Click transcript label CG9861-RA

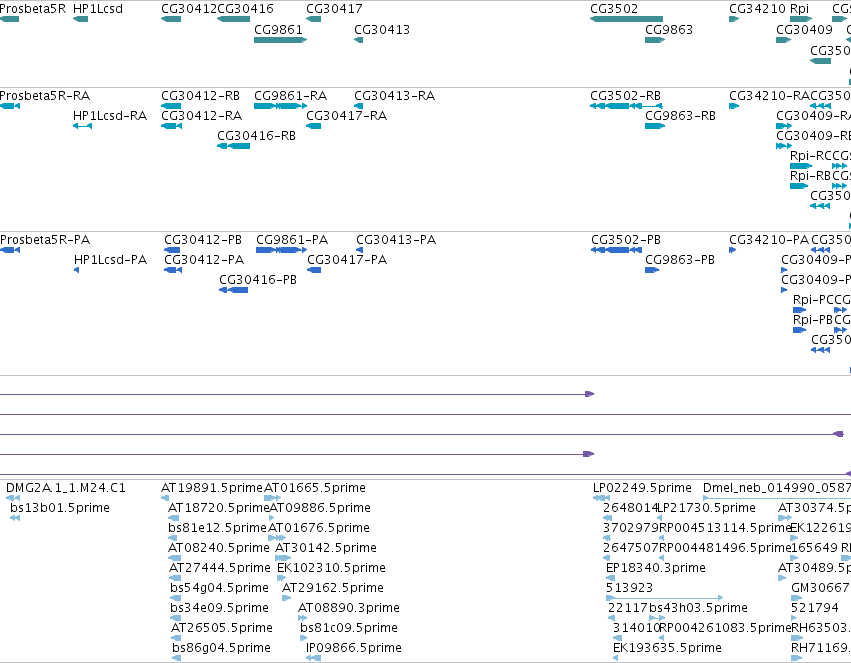point(290,95)
